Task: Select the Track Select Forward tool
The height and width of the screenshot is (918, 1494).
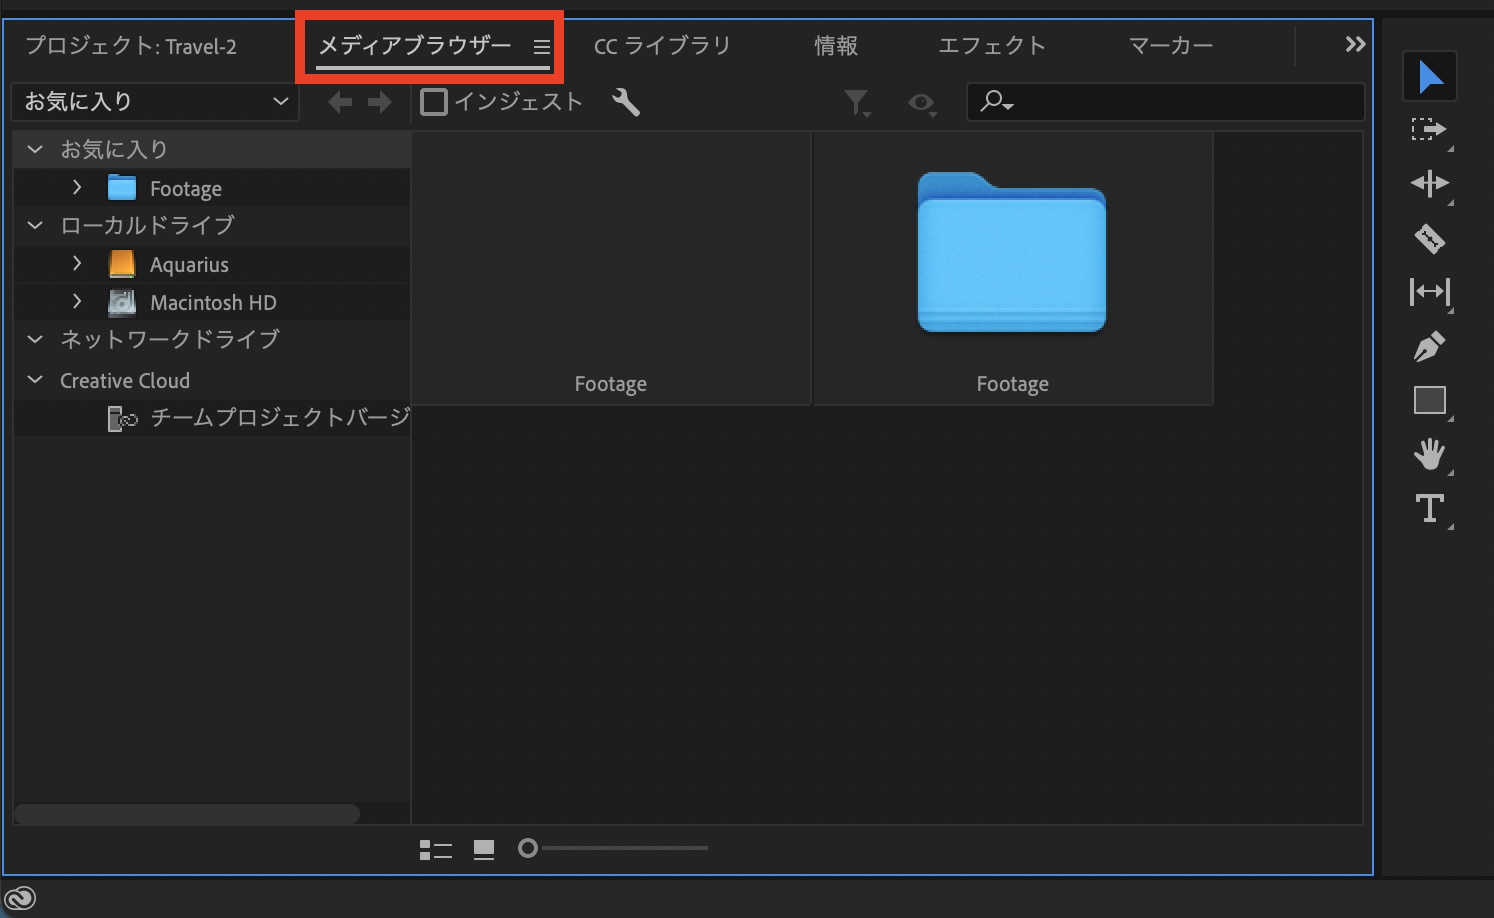Action: (x=1429, y=130)
